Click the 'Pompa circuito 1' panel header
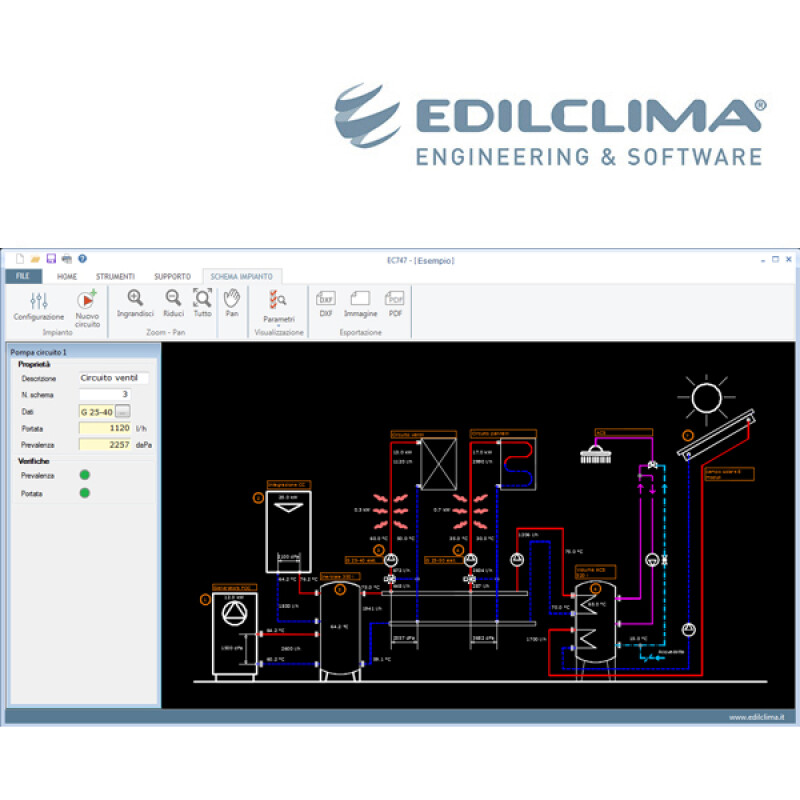Image resolution: width=800 pixels, height=800 pixels. coord(85,352)
